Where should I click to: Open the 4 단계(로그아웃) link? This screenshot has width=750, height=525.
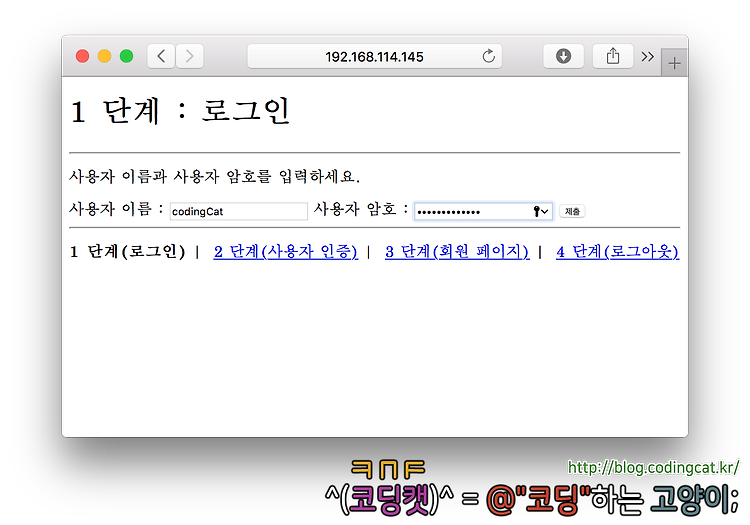point(618,252)
